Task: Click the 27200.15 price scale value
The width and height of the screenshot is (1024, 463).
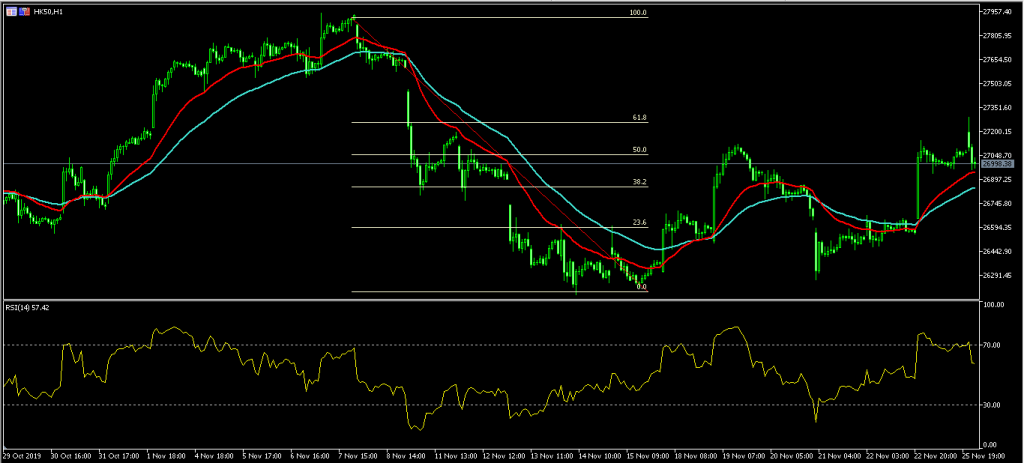Action: pyautogui.click(x=1000, y=132)
